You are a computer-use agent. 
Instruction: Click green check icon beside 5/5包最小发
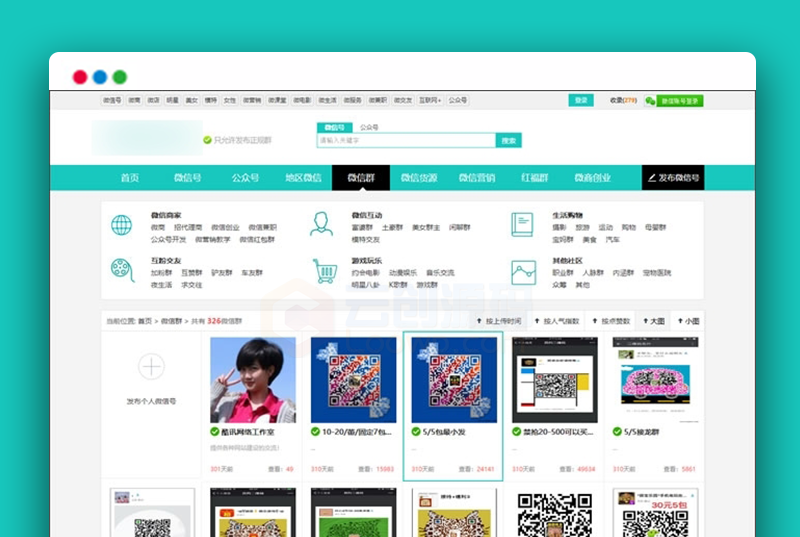click(x=416, y=431)
